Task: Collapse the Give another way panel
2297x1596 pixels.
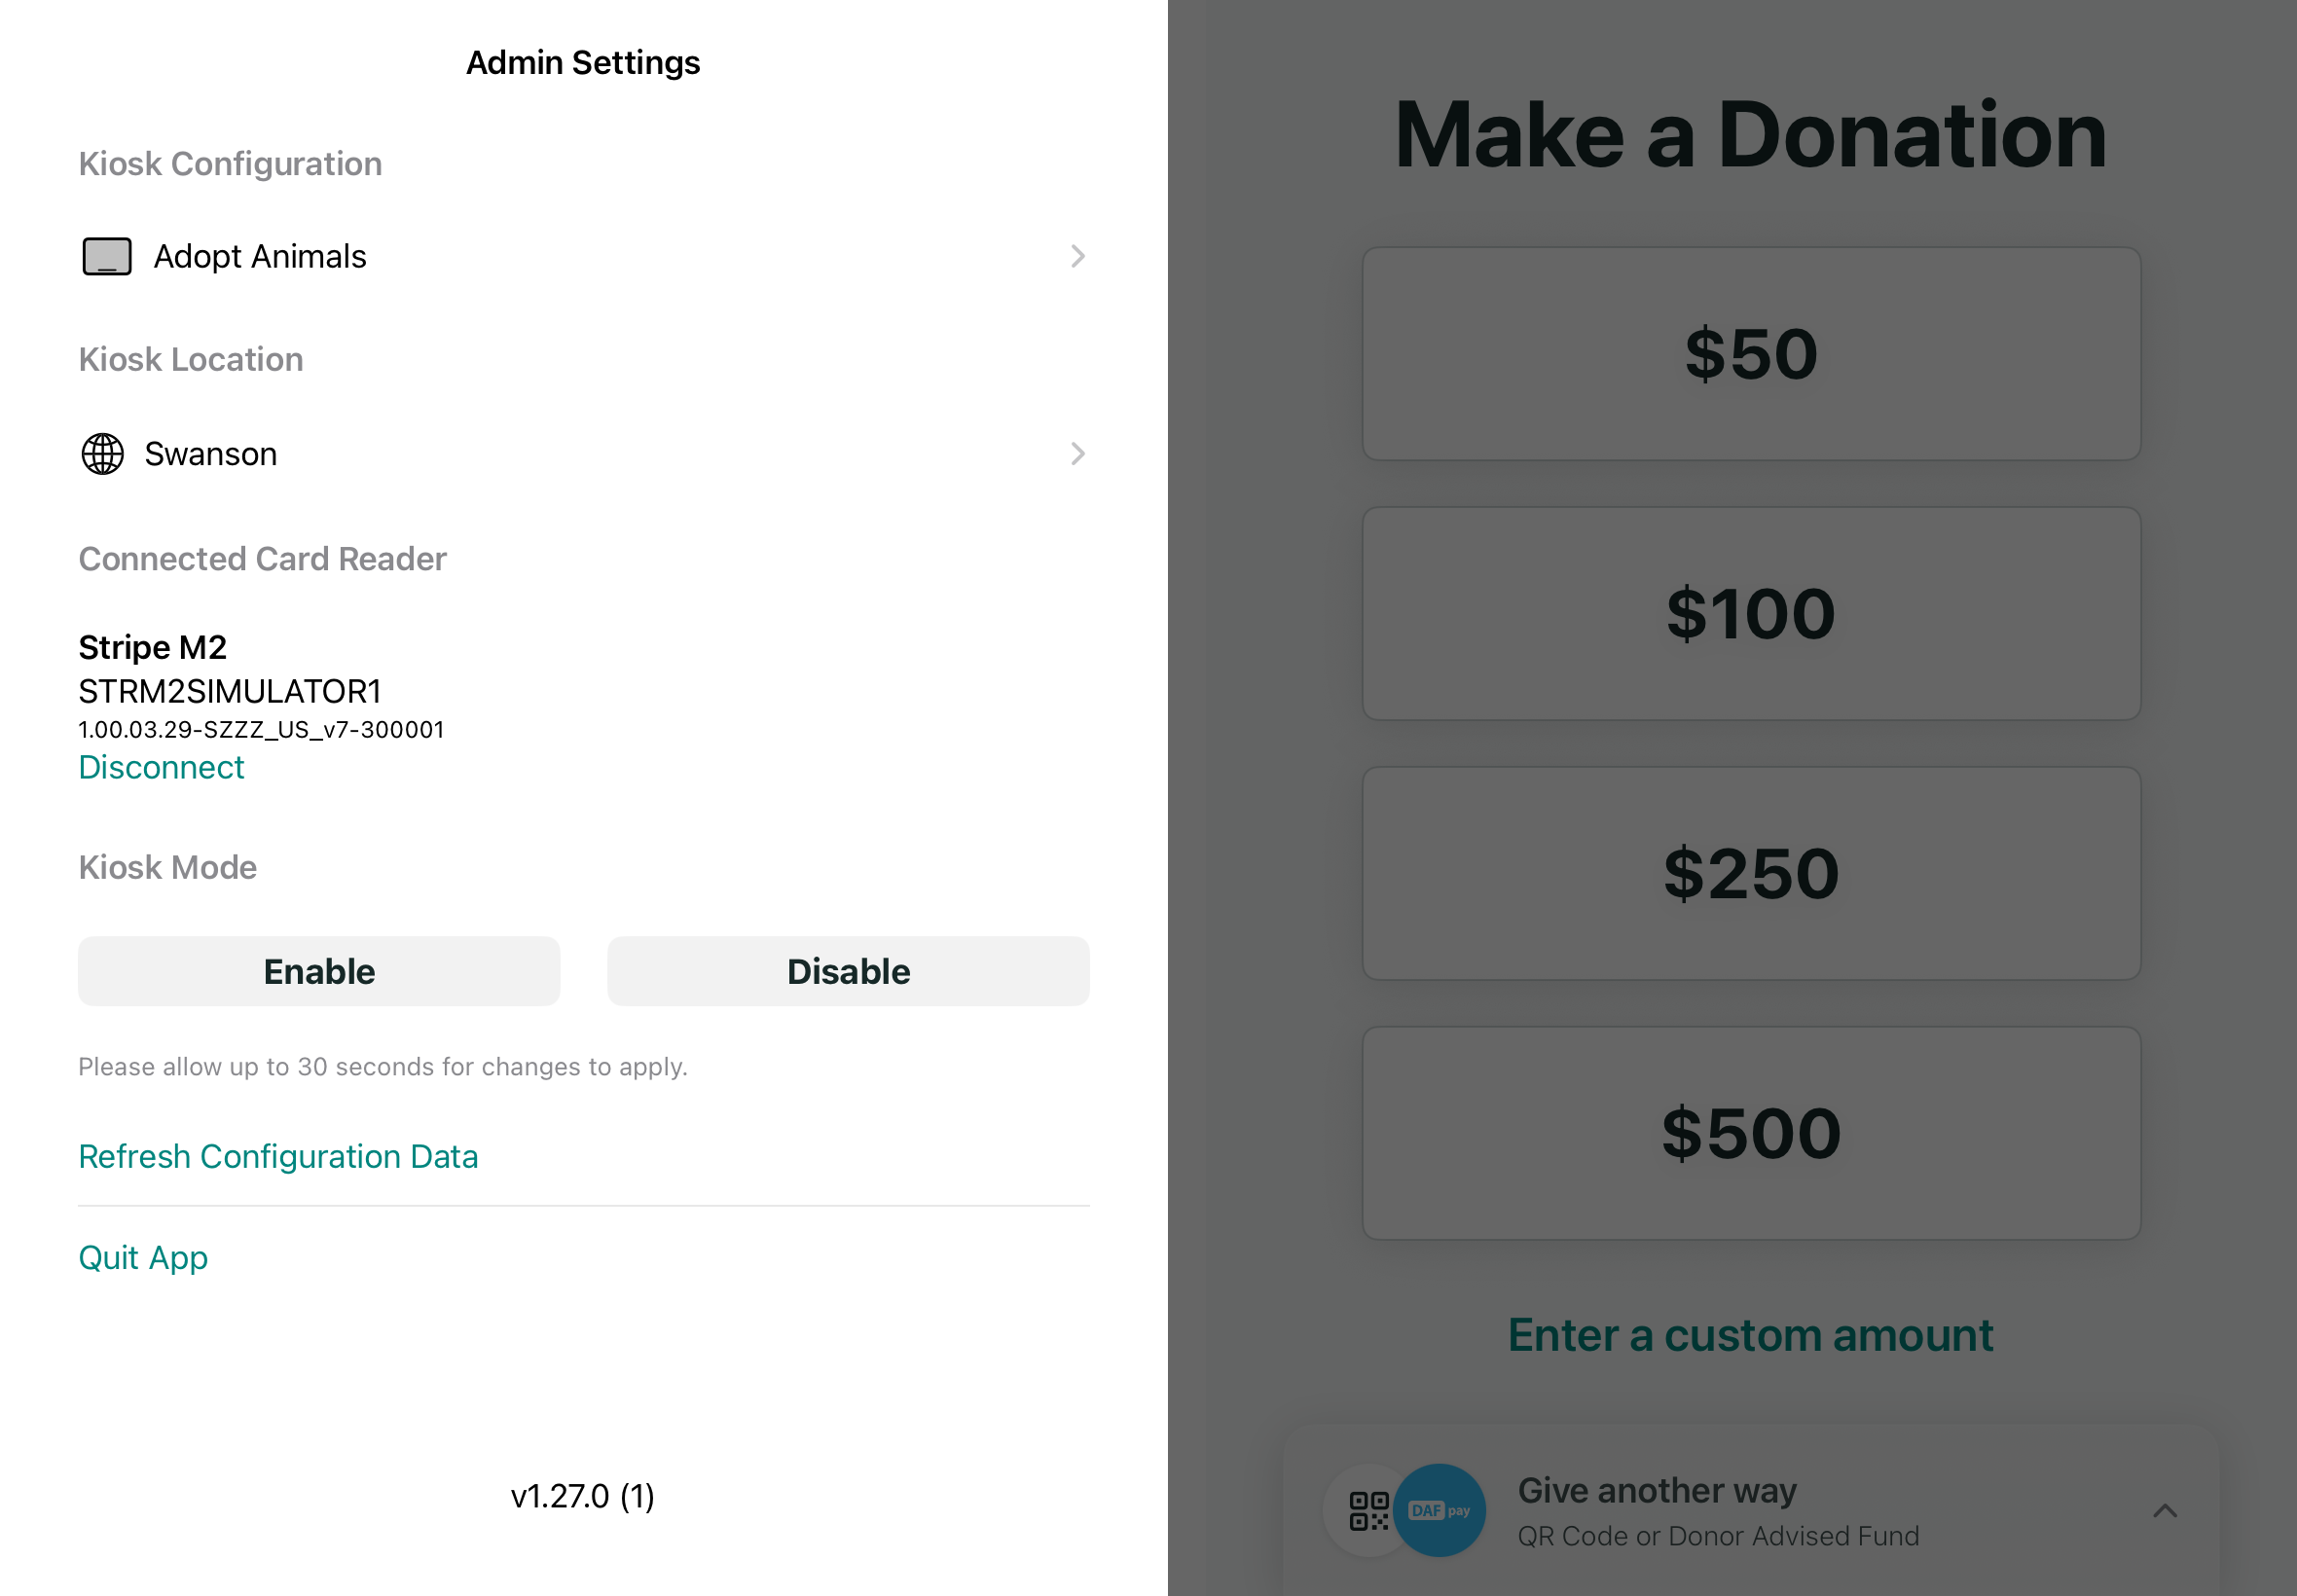Action: [2165, 1511]
